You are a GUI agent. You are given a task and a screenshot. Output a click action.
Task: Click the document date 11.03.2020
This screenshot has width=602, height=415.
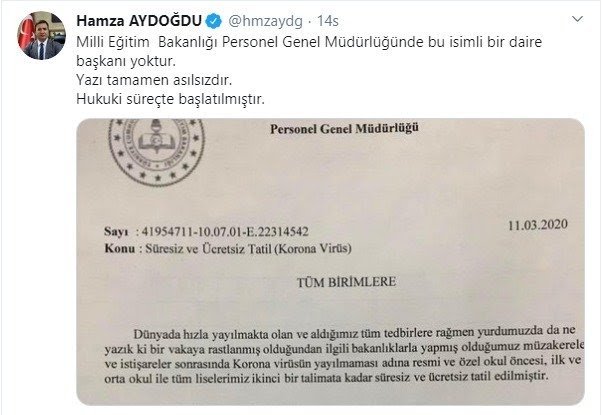[538, 225]
